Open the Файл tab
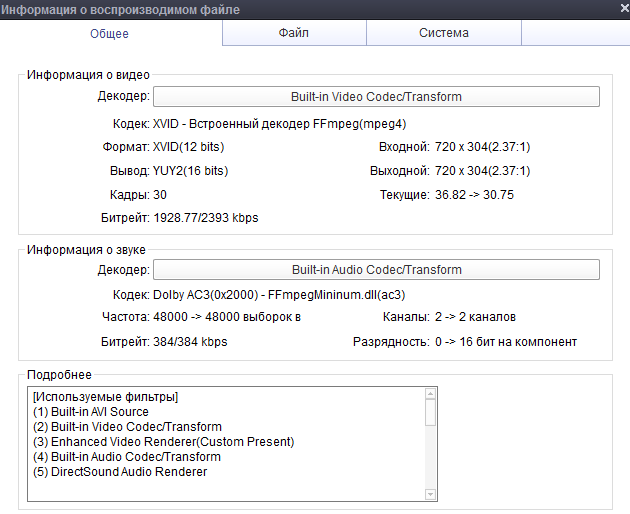This screenshot has width=630, height=514. (293, 33)
